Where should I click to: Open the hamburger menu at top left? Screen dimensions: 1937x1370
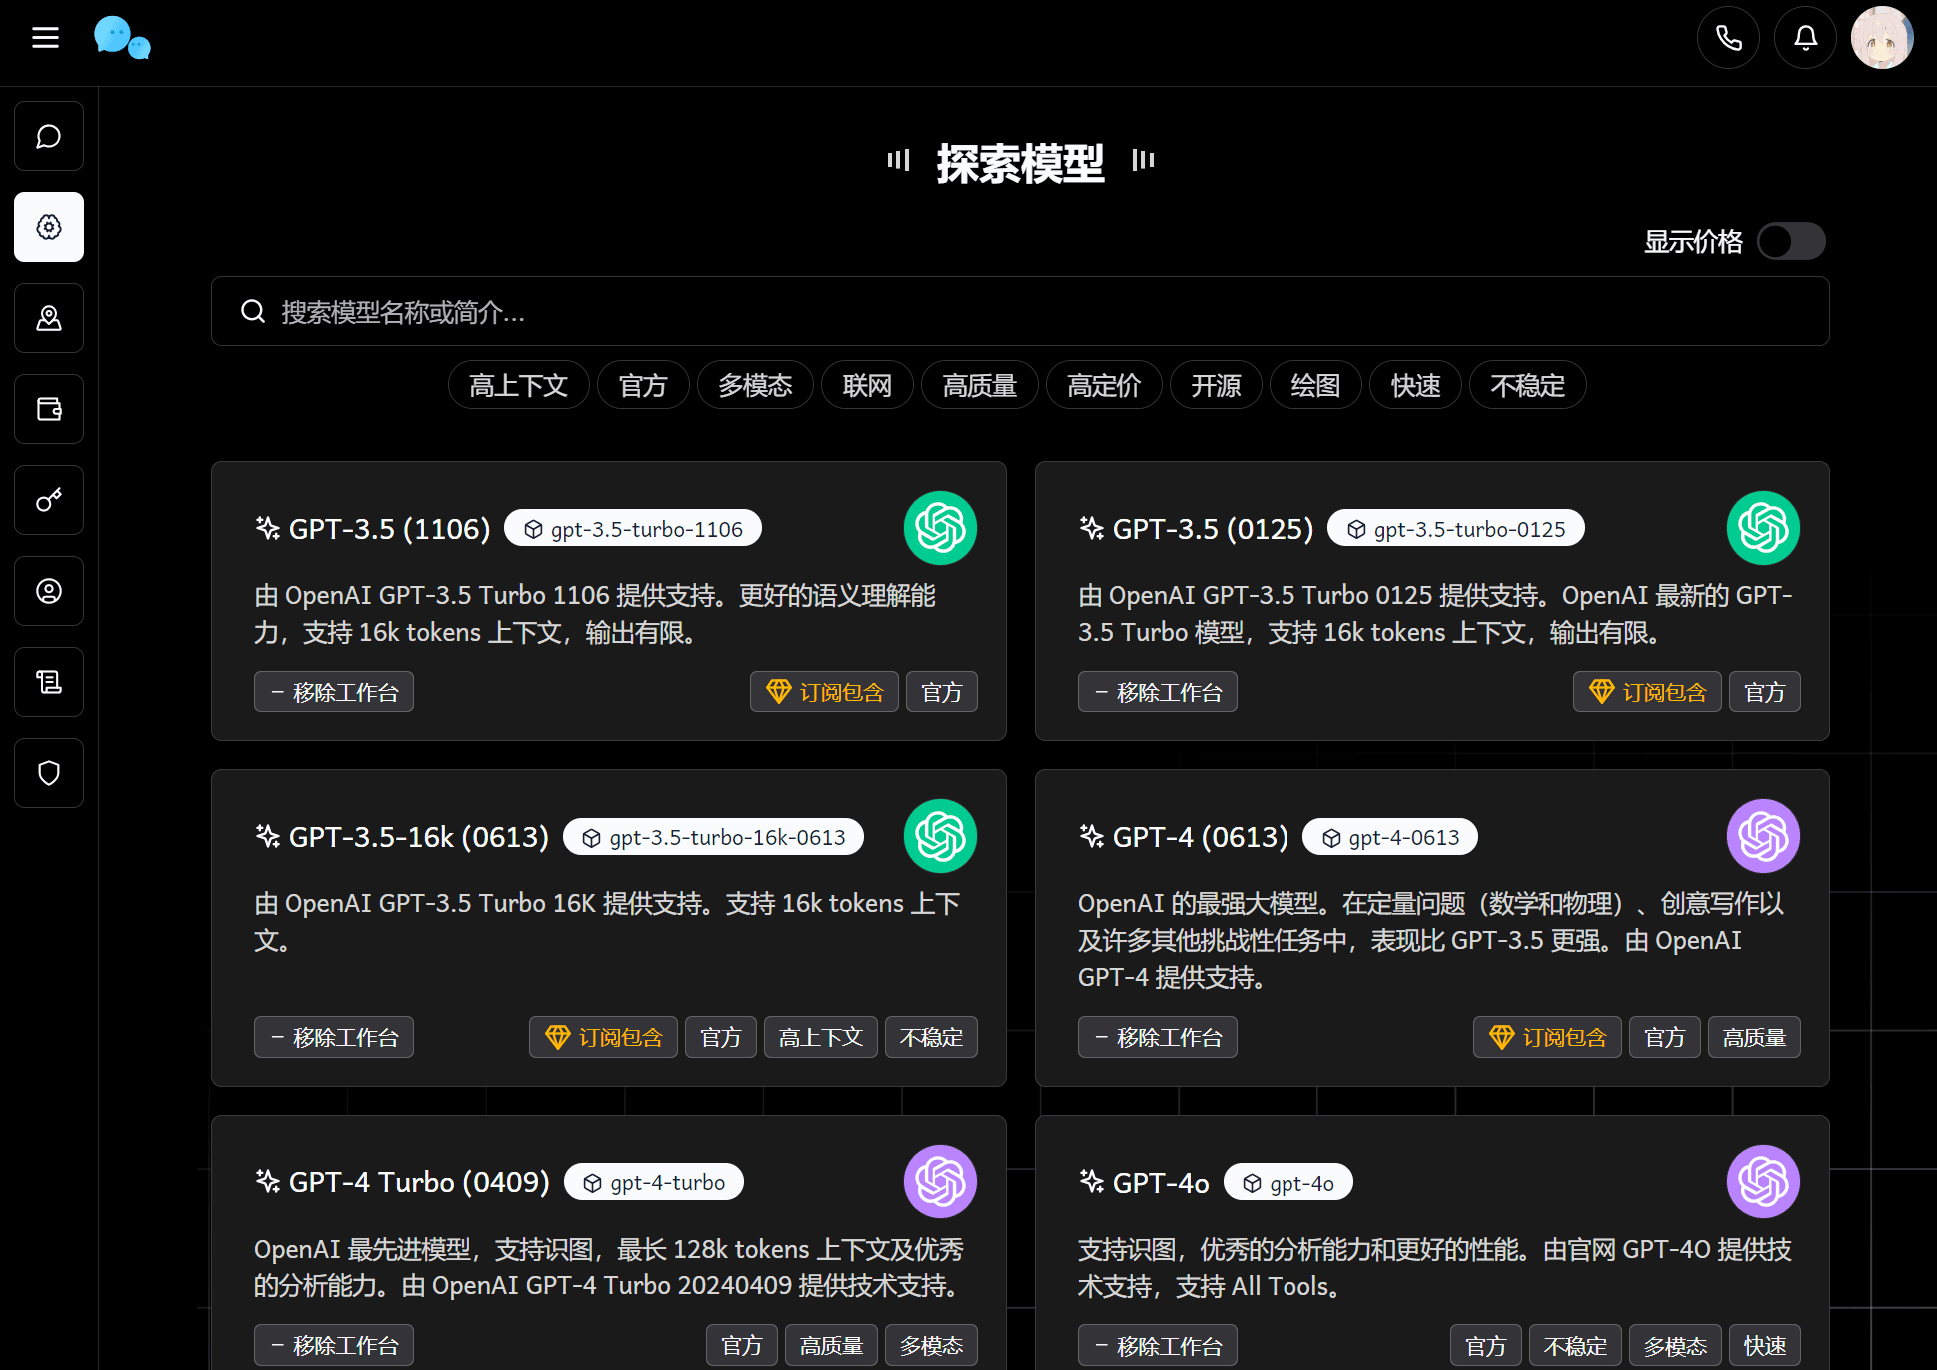click(x=44, y=37)
